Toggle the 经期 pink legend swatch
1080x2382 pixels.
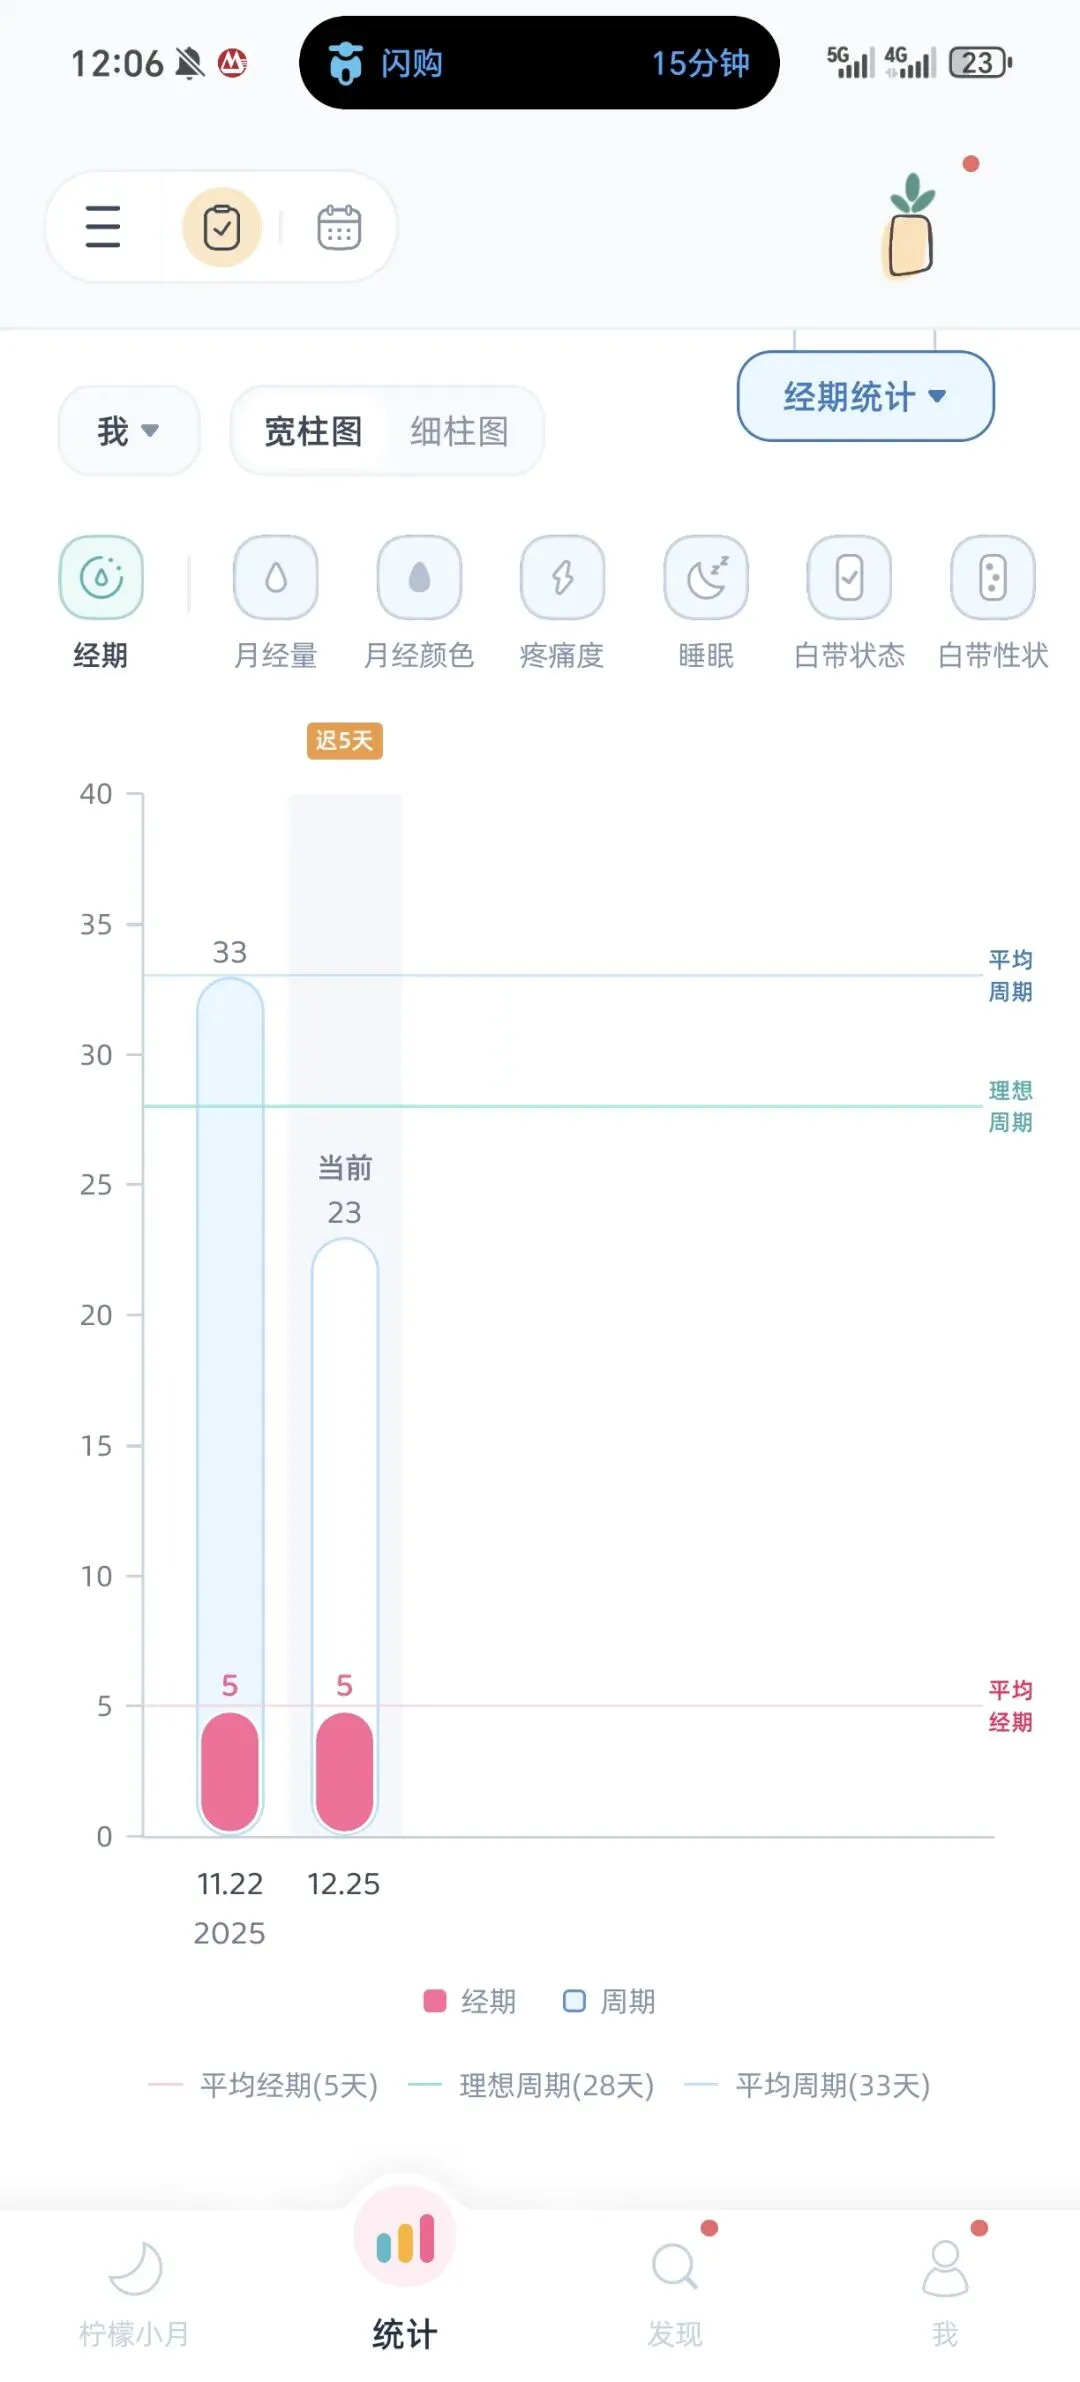(435, 2001)
